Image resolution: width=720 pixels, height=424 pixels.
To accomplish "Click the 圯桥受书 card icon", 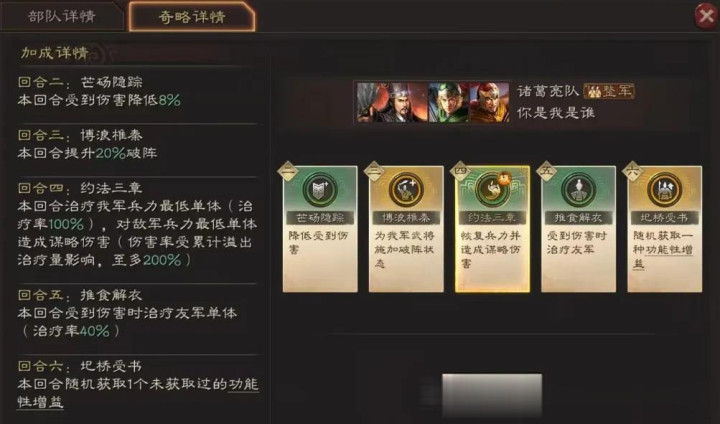I will (664, 190).
